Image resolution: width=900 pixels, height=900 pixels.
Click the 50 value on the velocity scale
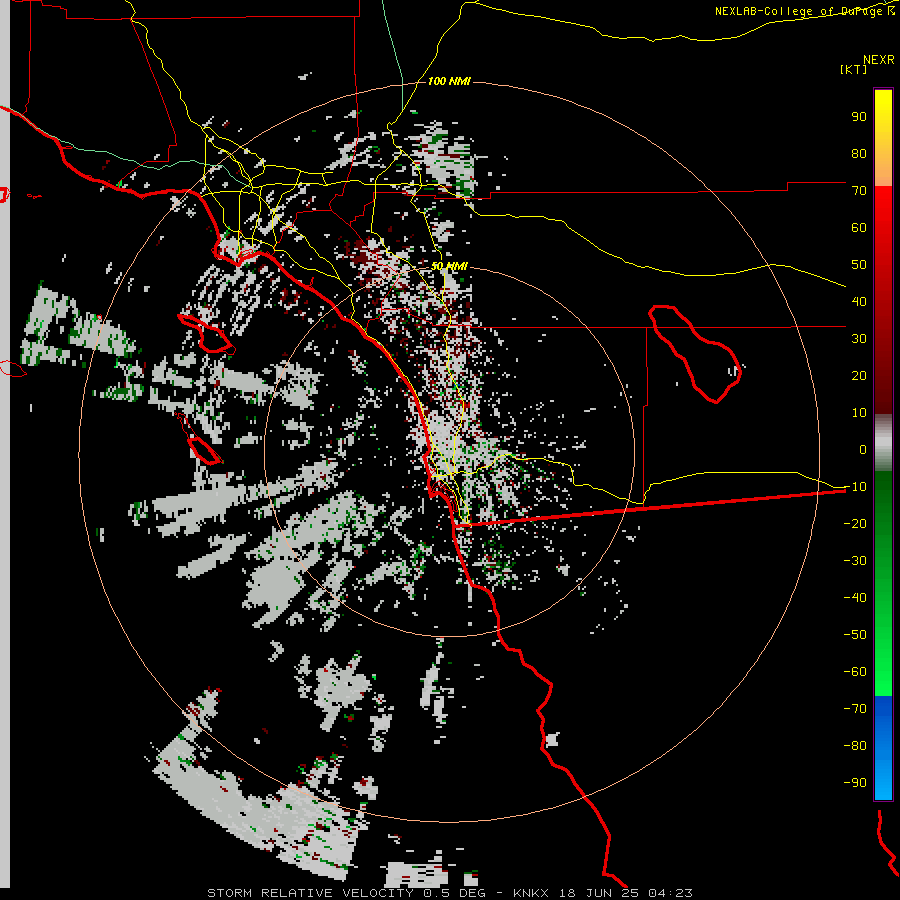[859, 265]
